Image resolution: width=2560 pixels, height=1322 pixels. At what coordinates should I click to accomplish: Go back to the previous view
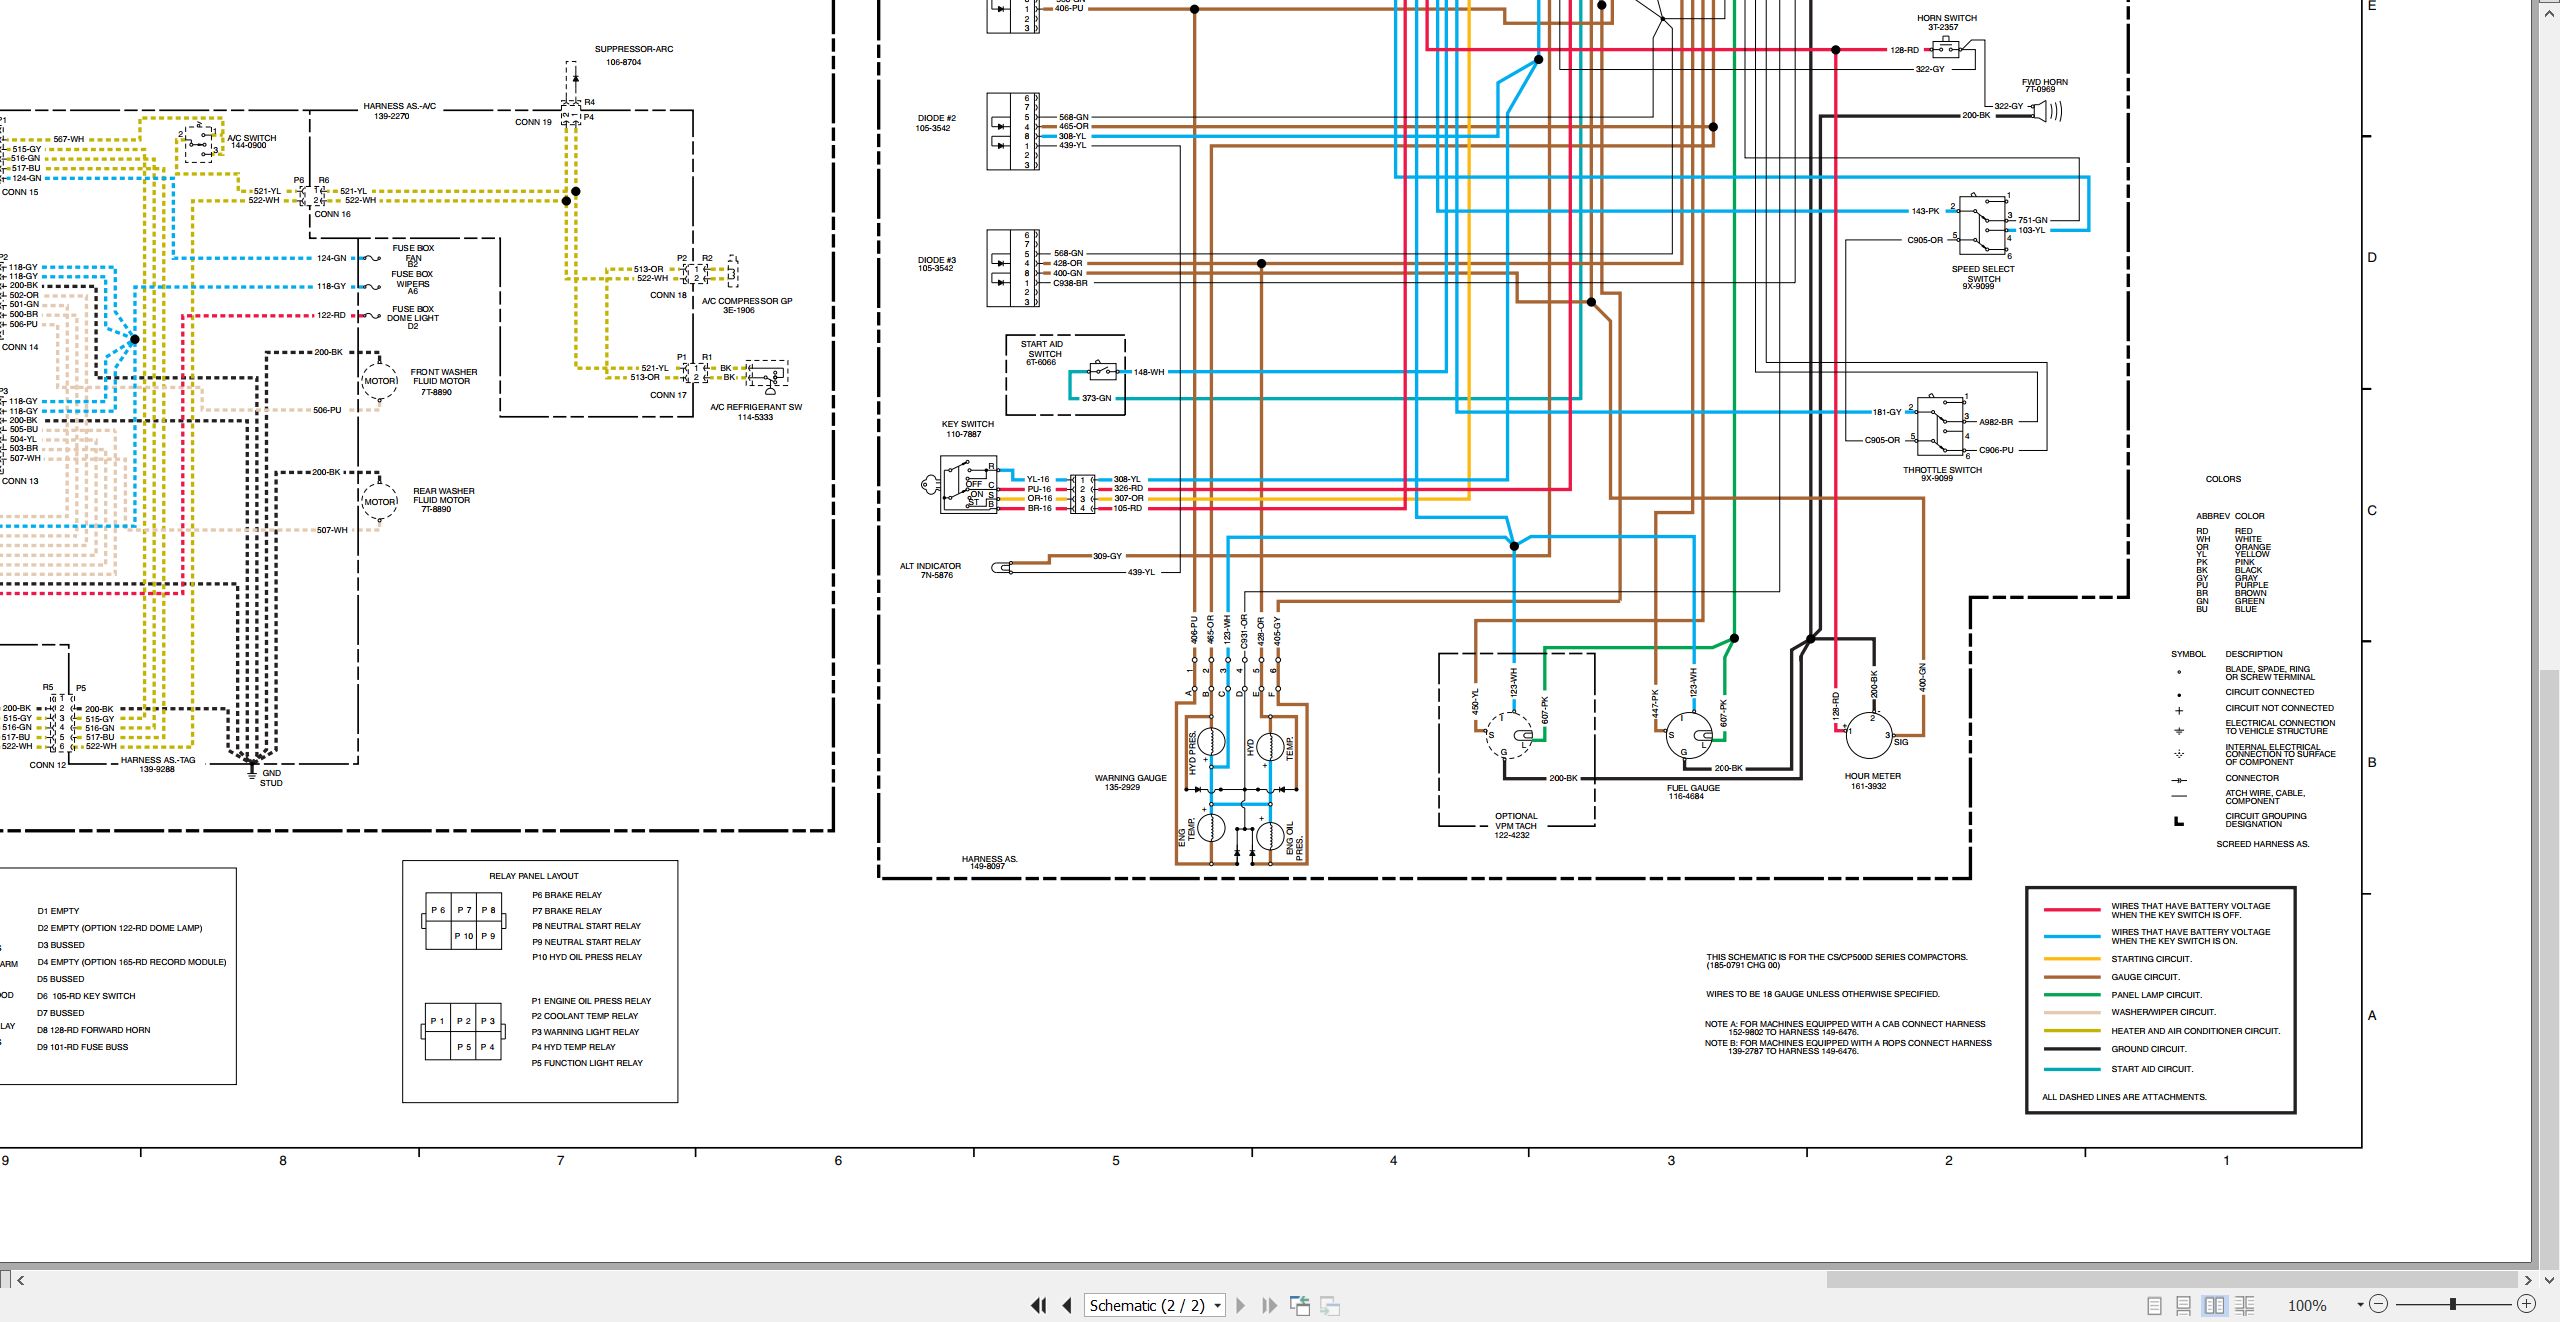[1300, 1305]
